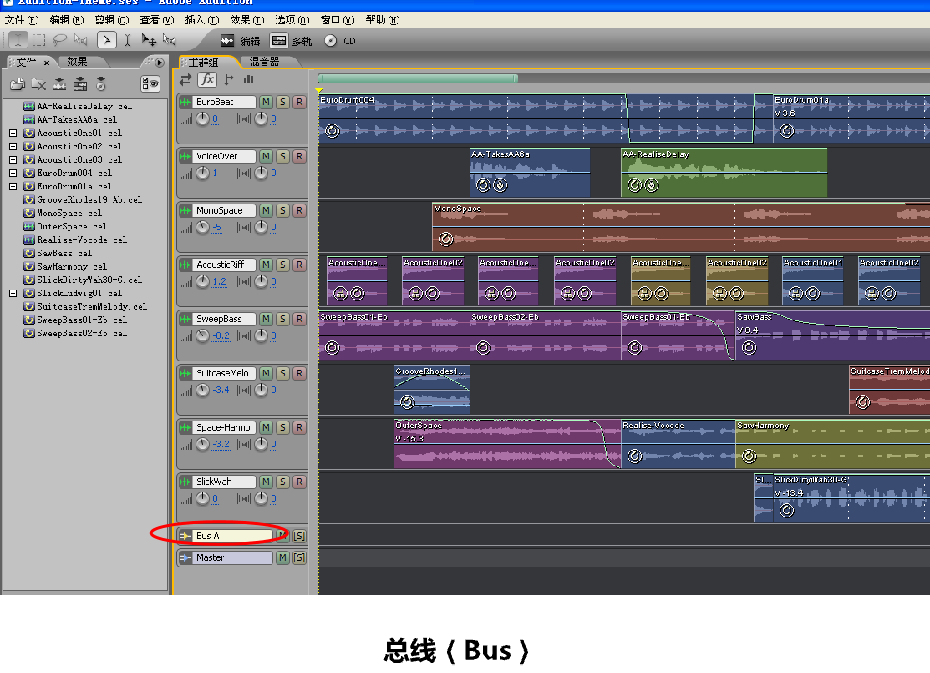Click the loop icon on the SawHarmony clip
The width and height of the screenshot is (930, 673).
tap(749, 456)
